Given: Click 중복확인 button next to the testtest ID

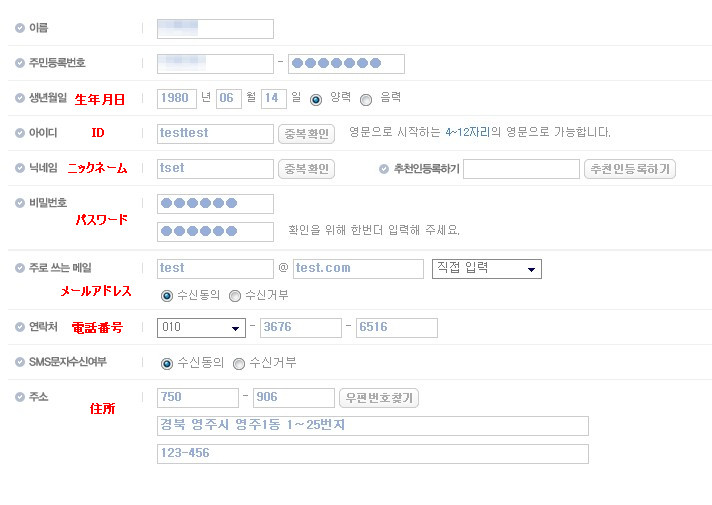Looking at the screenshot, I should pos(307,134).
